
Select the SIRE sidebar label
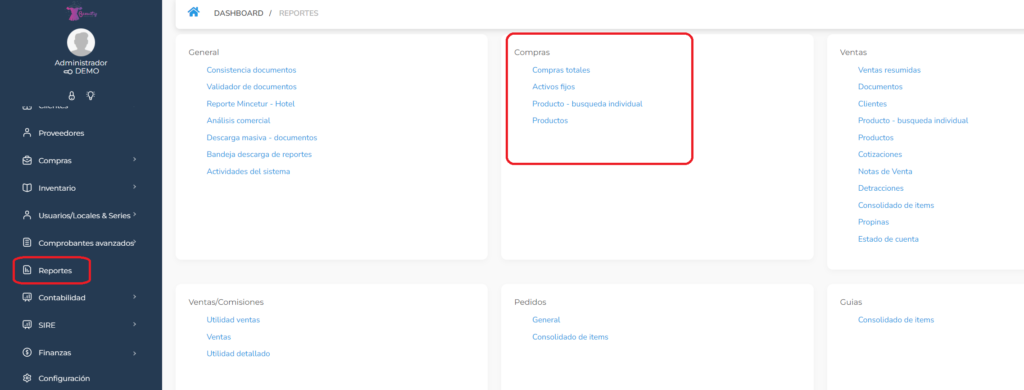coord(46,325)
